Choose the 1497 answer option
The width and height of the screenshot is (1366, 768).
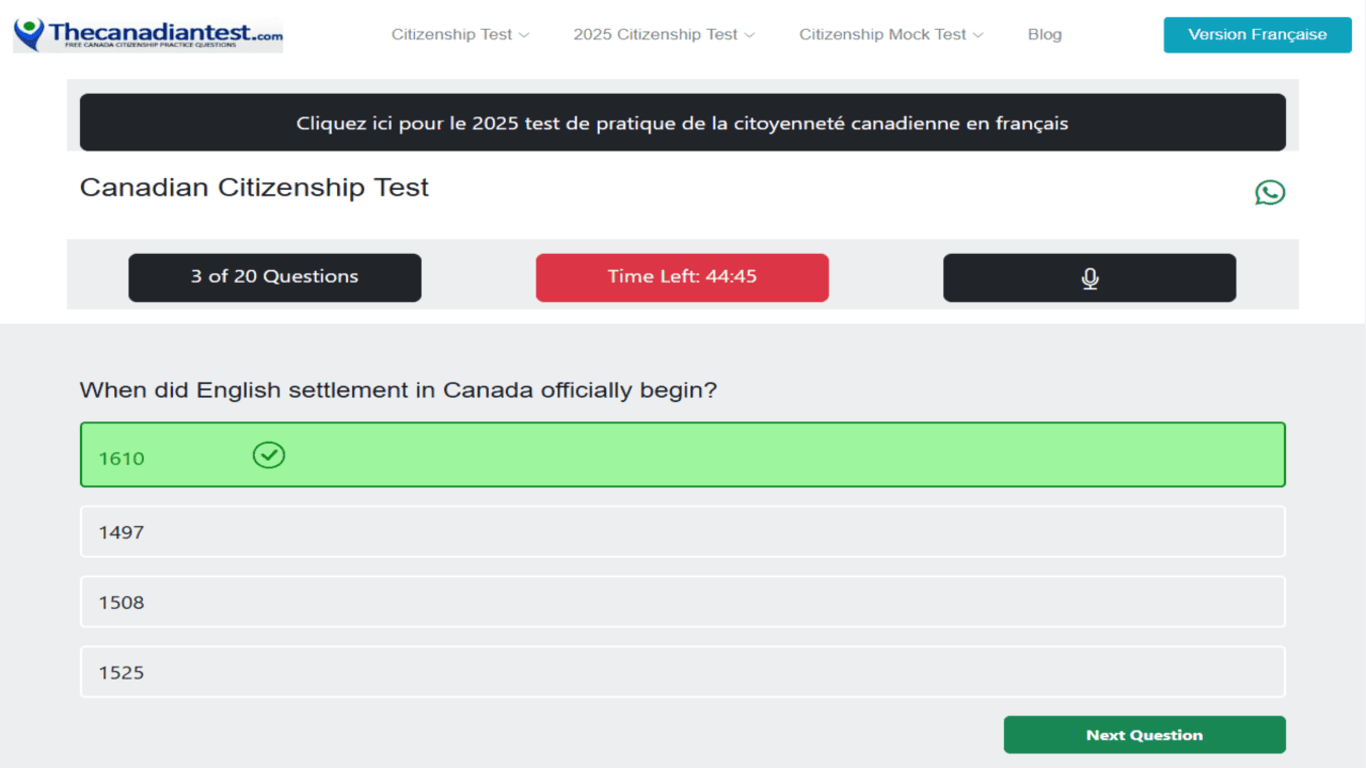click(682, 532)
